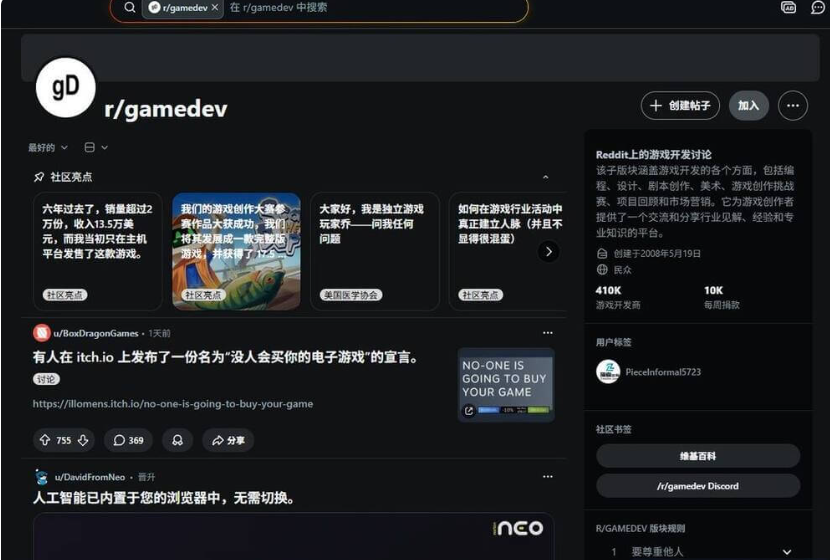
Task: Open highlight card about 游戏行业活动 networking
Action: (507, 251)
